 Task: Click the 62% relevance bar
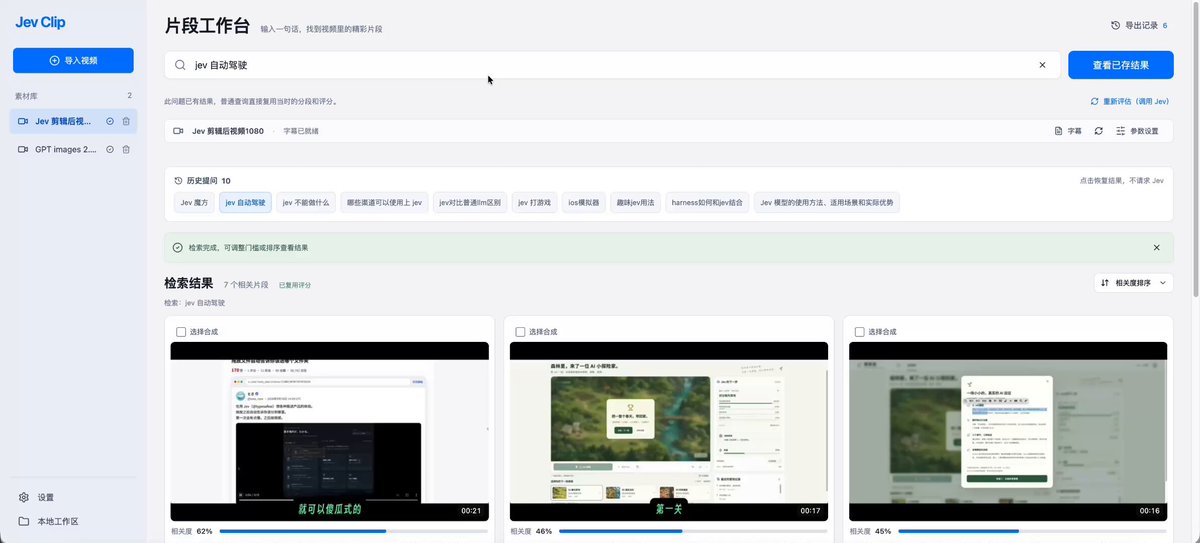click(353, 531)
